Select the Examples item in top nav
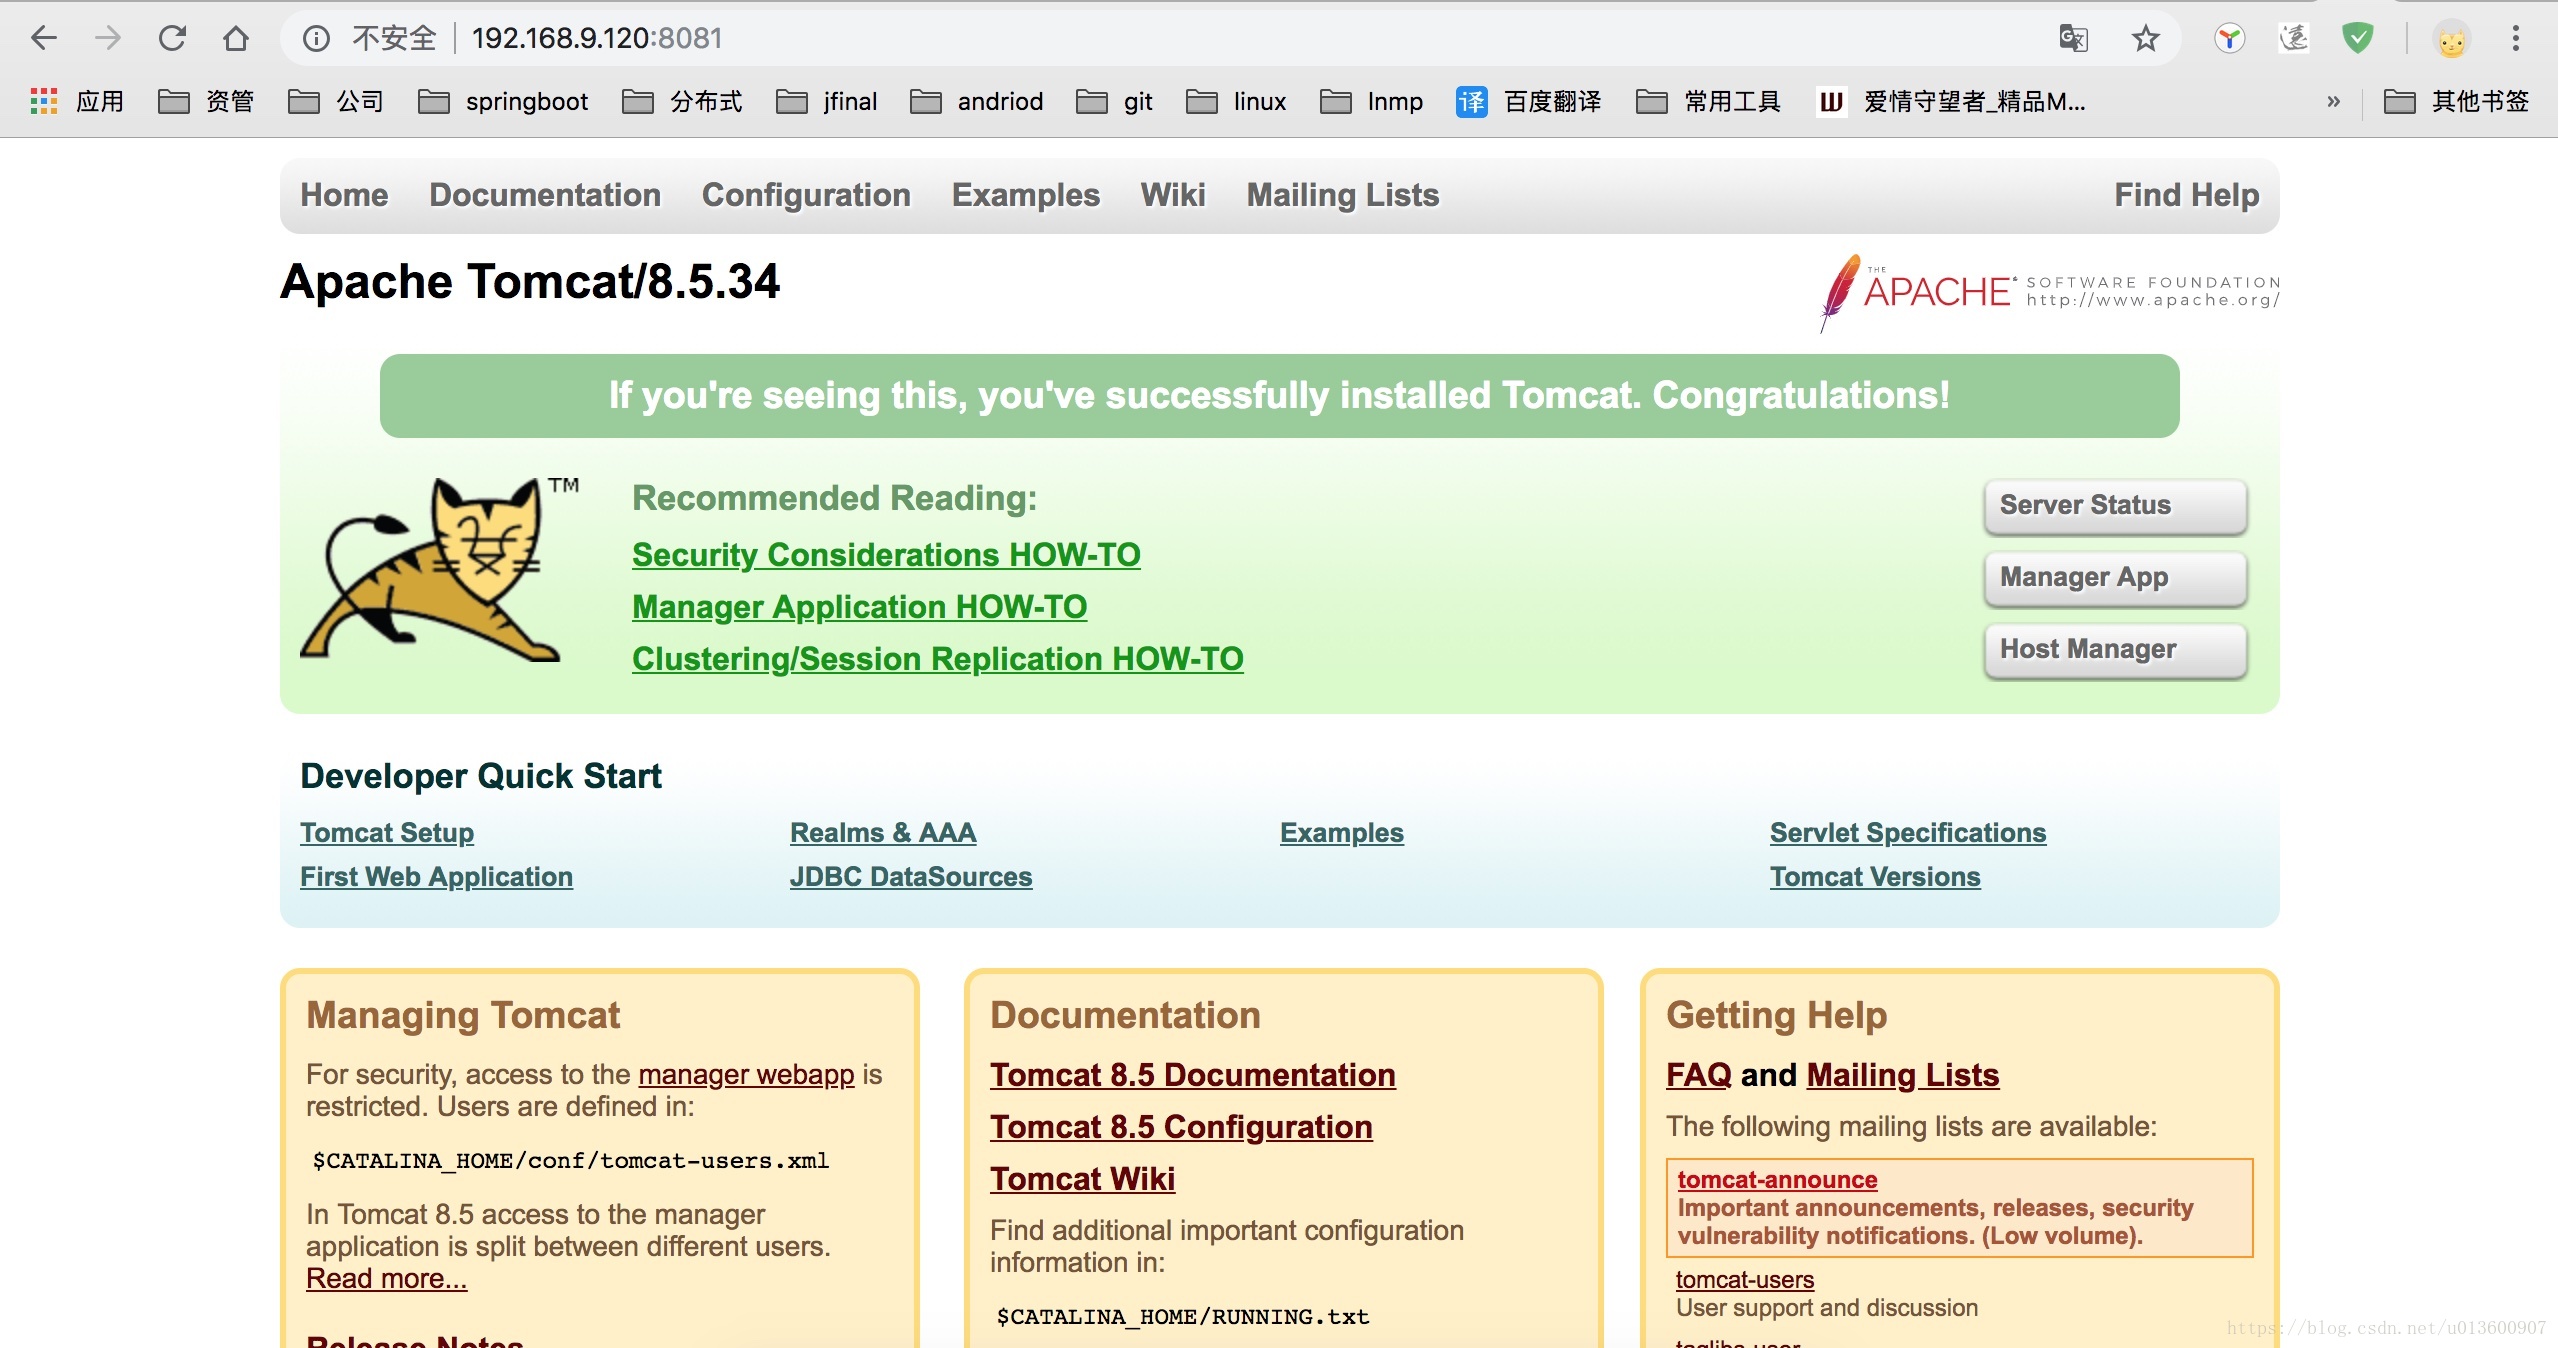 coord(1026,195)
